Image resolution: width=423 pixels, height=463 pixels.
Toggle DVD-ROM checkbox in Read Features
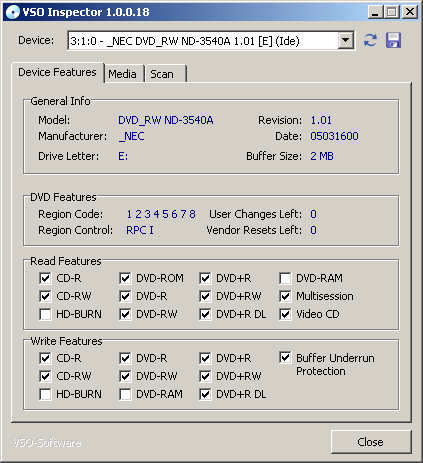tap(125, 278)
